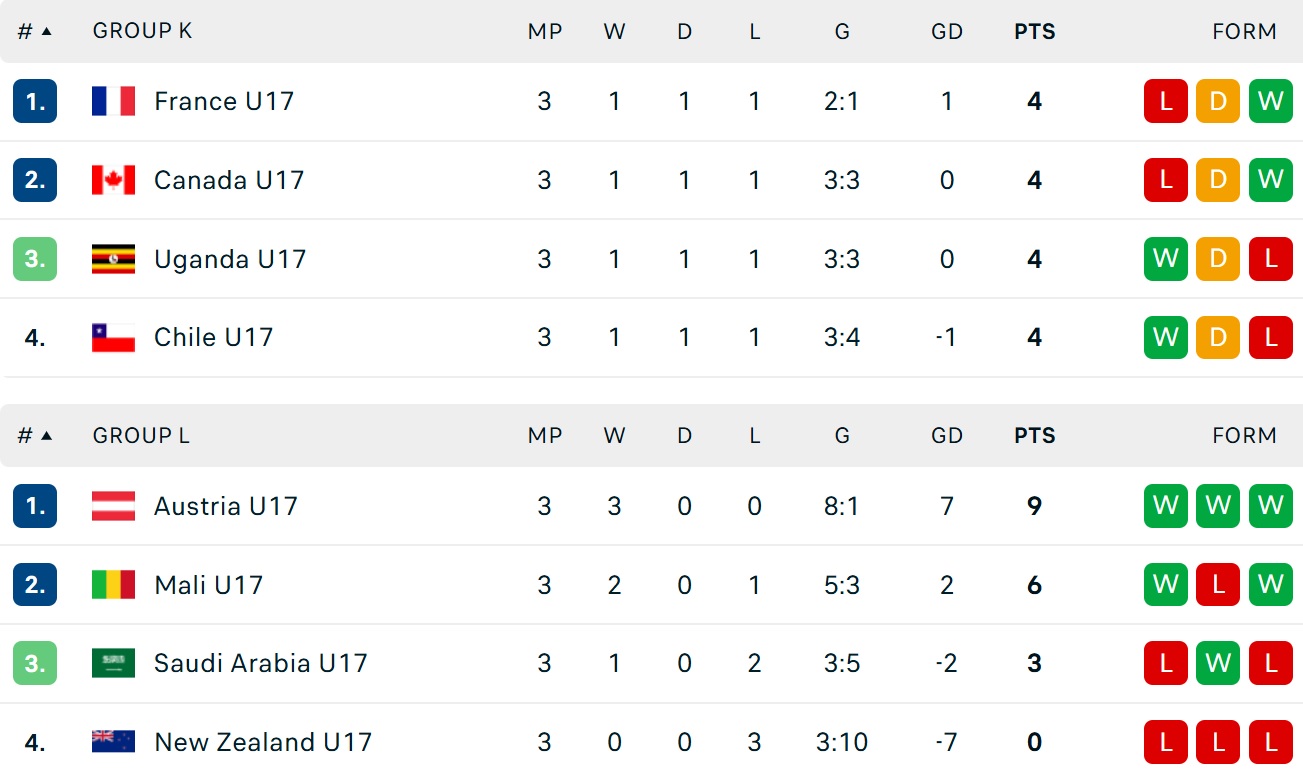Click the Mali flag icon
The height and width of the screenshot is (775, 1303).
(x=113, y=585)
